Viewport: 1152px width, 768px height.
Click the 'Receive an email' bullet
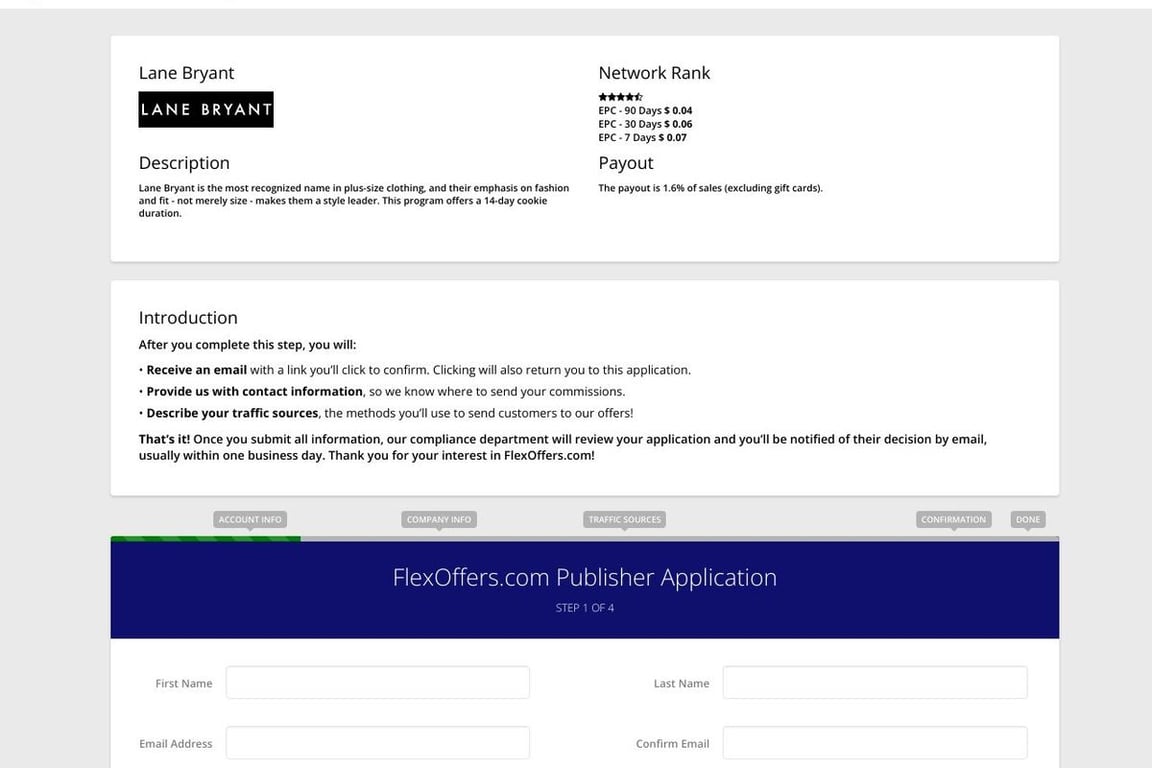point(415,370)
